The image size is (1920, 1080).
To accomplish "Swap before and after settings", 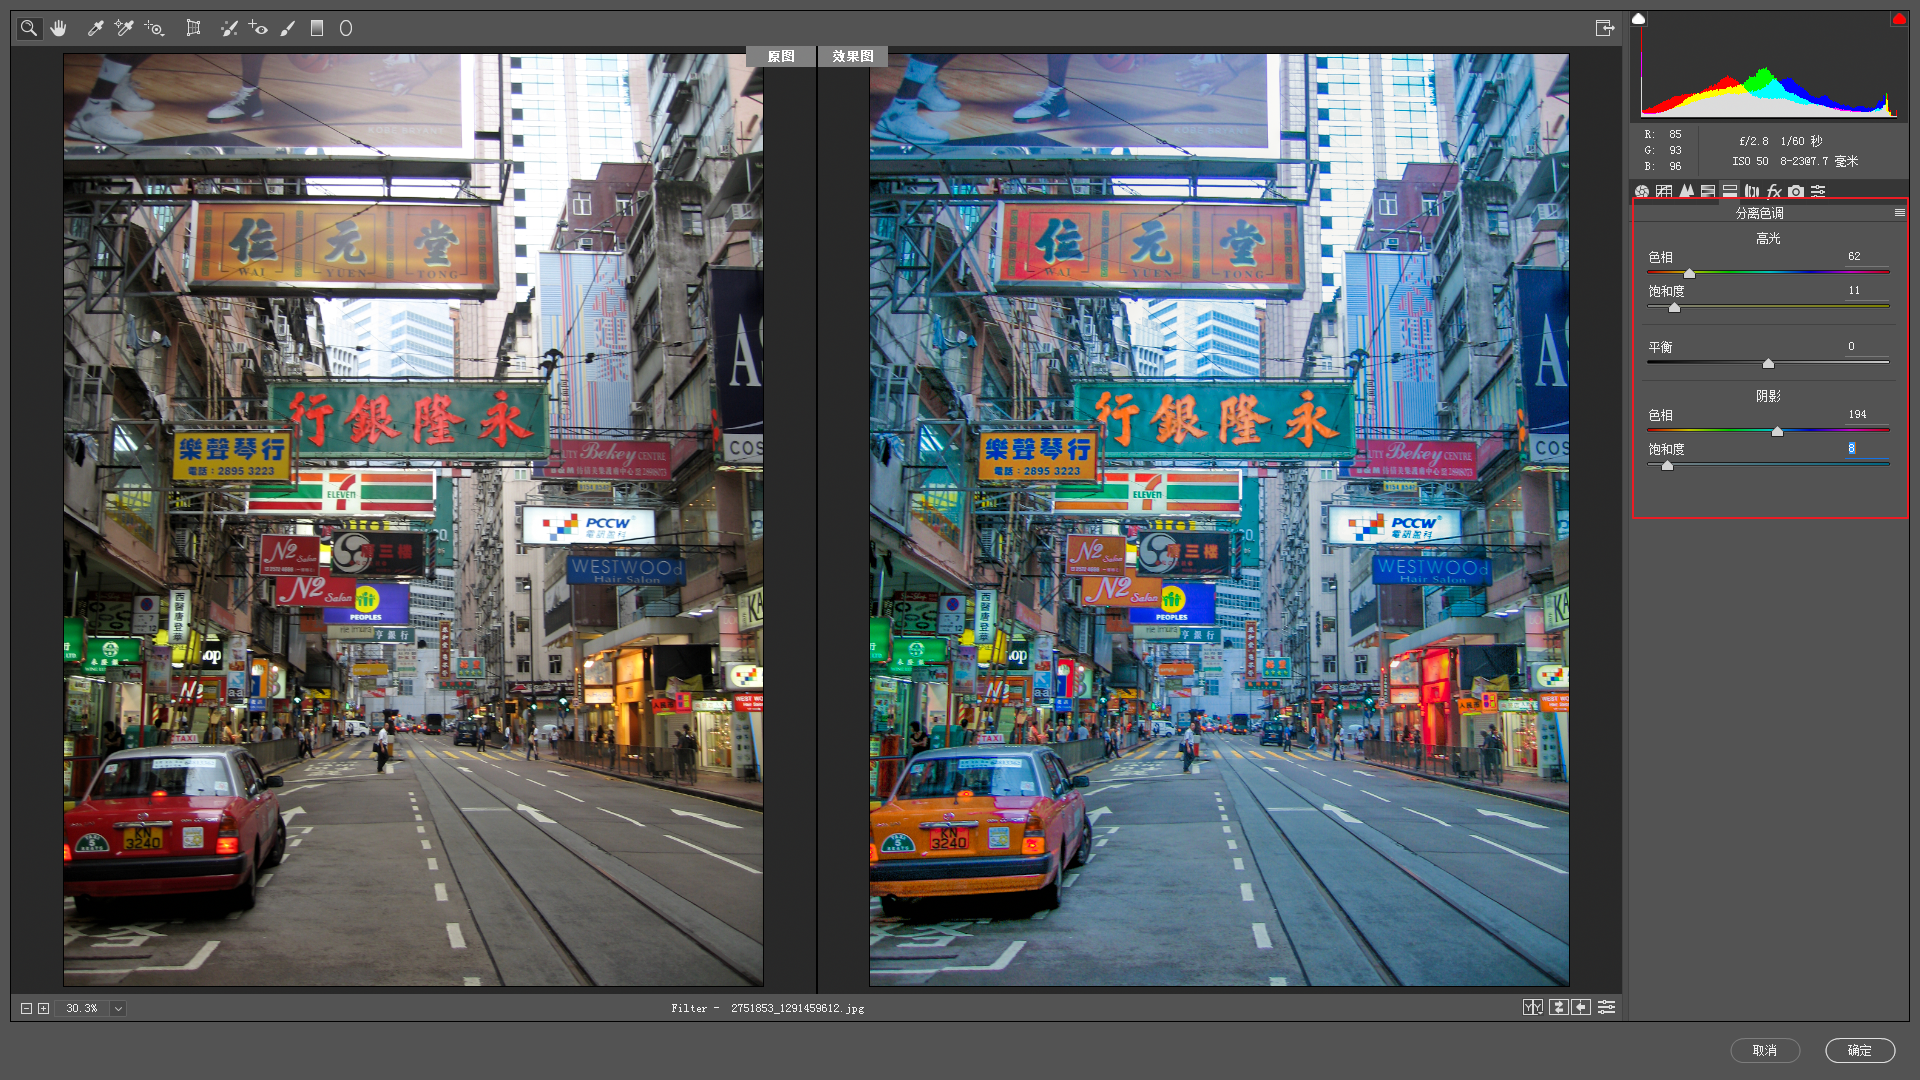I will (1558, 1007).
